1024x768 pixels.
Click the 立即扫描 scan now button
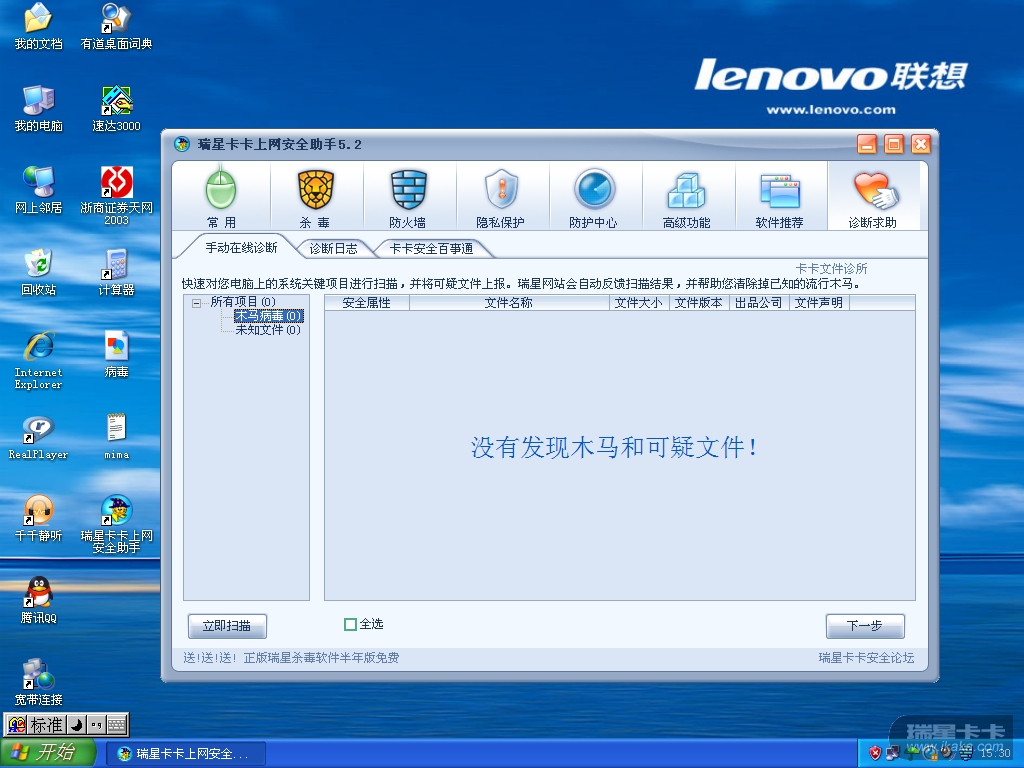[227, 626]
